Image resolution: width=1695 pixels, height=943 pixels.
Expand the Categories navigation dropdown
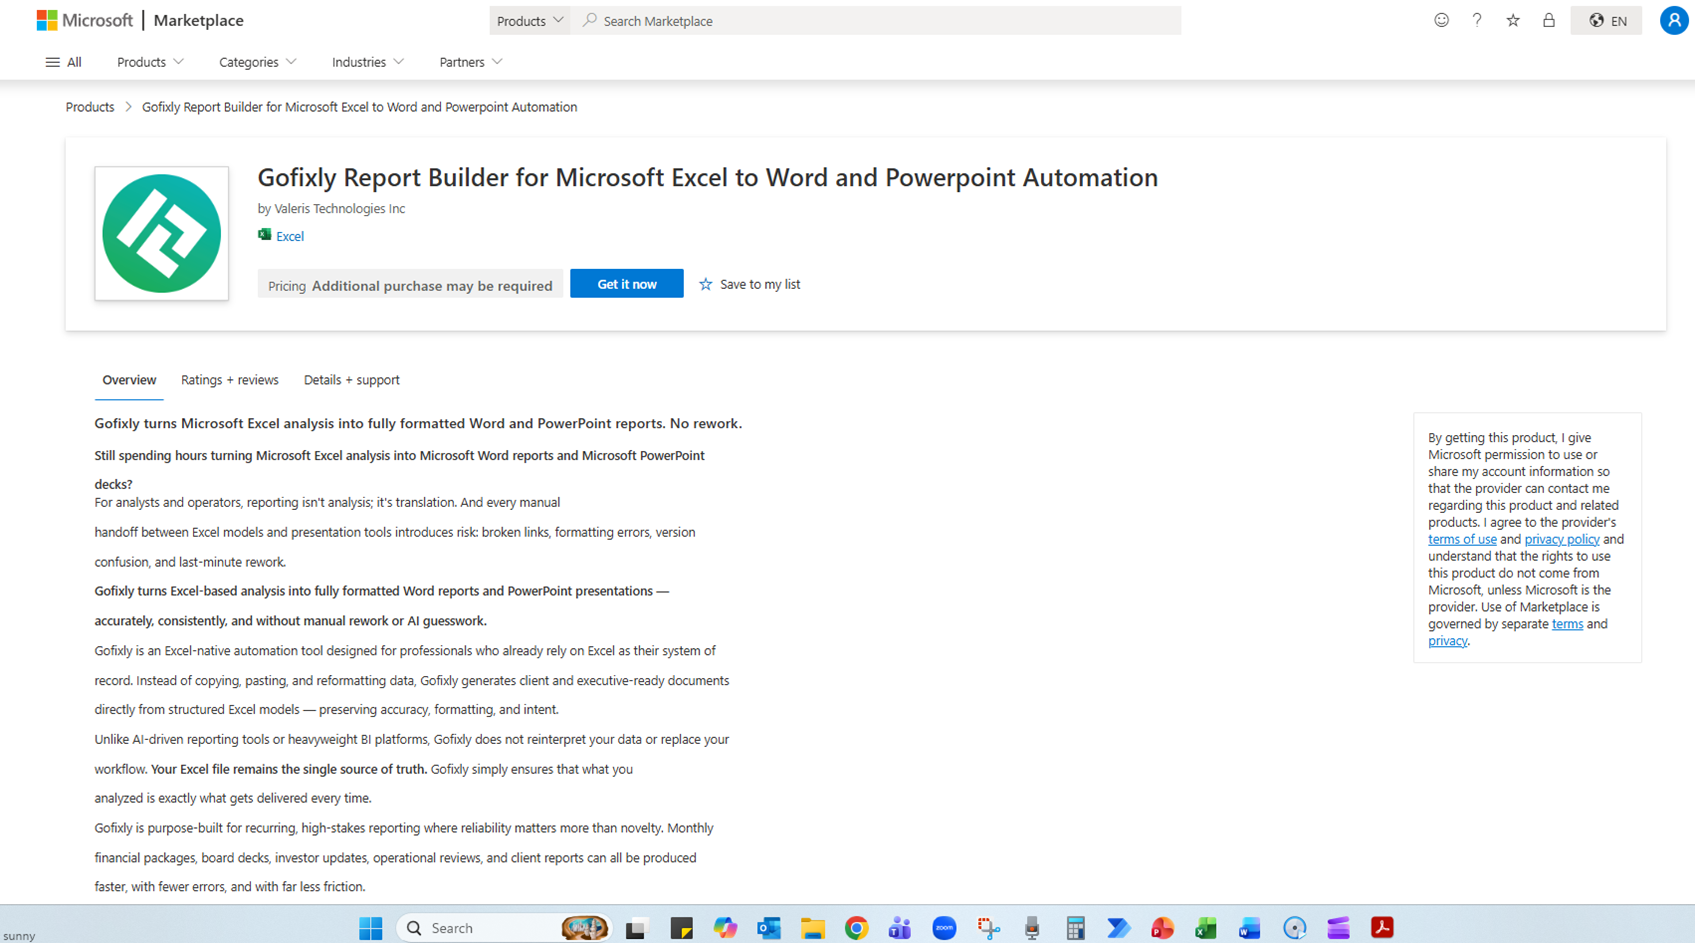coord(257,62)
